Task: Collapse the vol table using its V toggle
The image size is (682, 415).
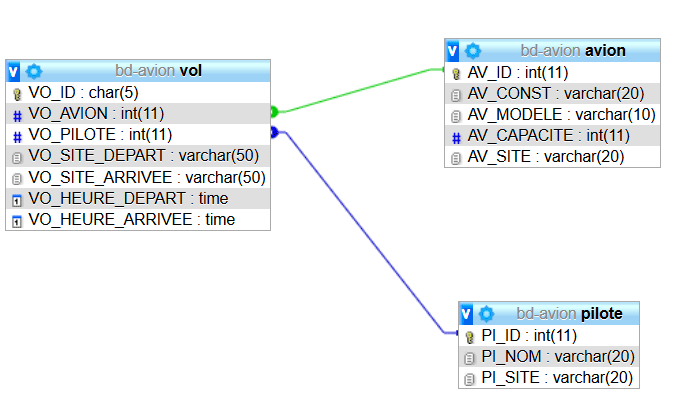Action: (x=14, y=71)
